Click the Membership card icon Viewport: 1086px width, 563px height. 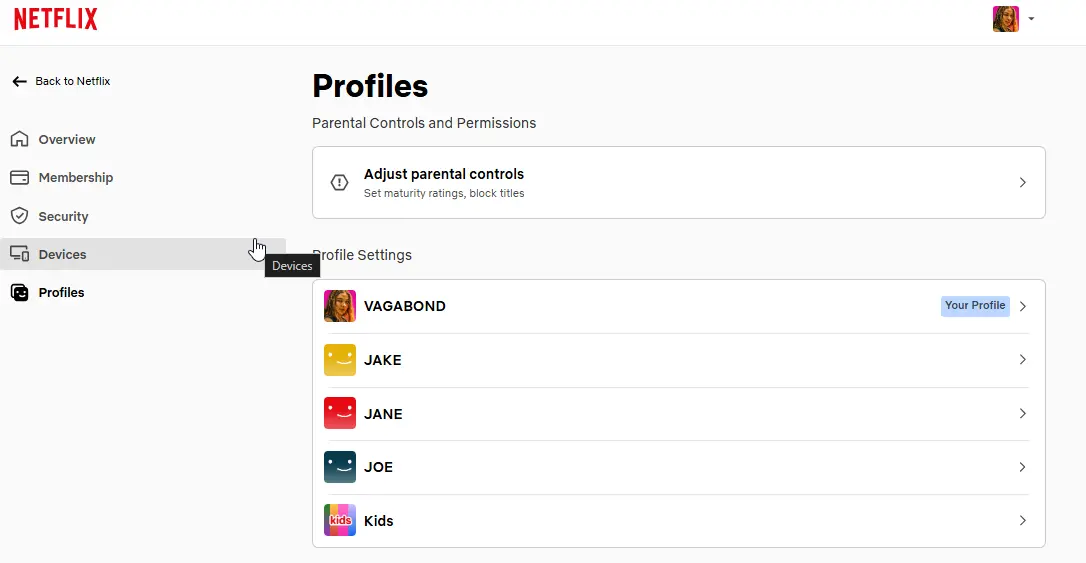tap(19, 178)
